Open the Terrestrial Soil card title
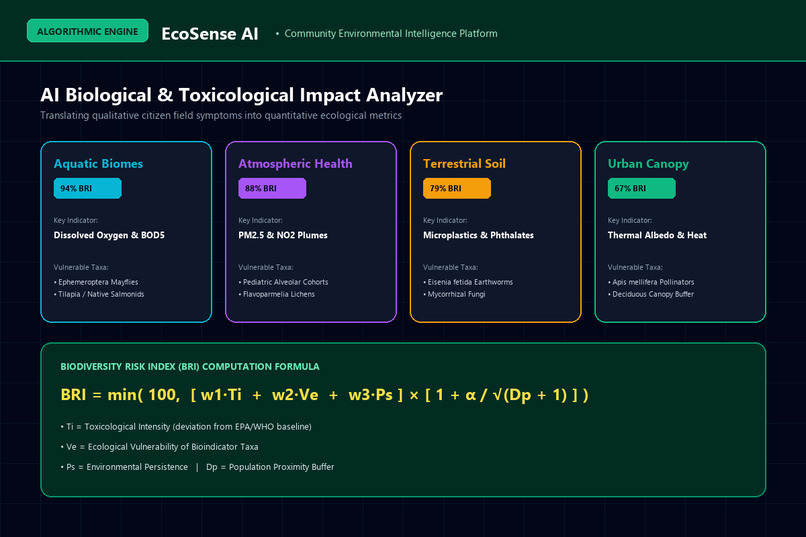This screenshot has width=806, height=537. [464, 163]
